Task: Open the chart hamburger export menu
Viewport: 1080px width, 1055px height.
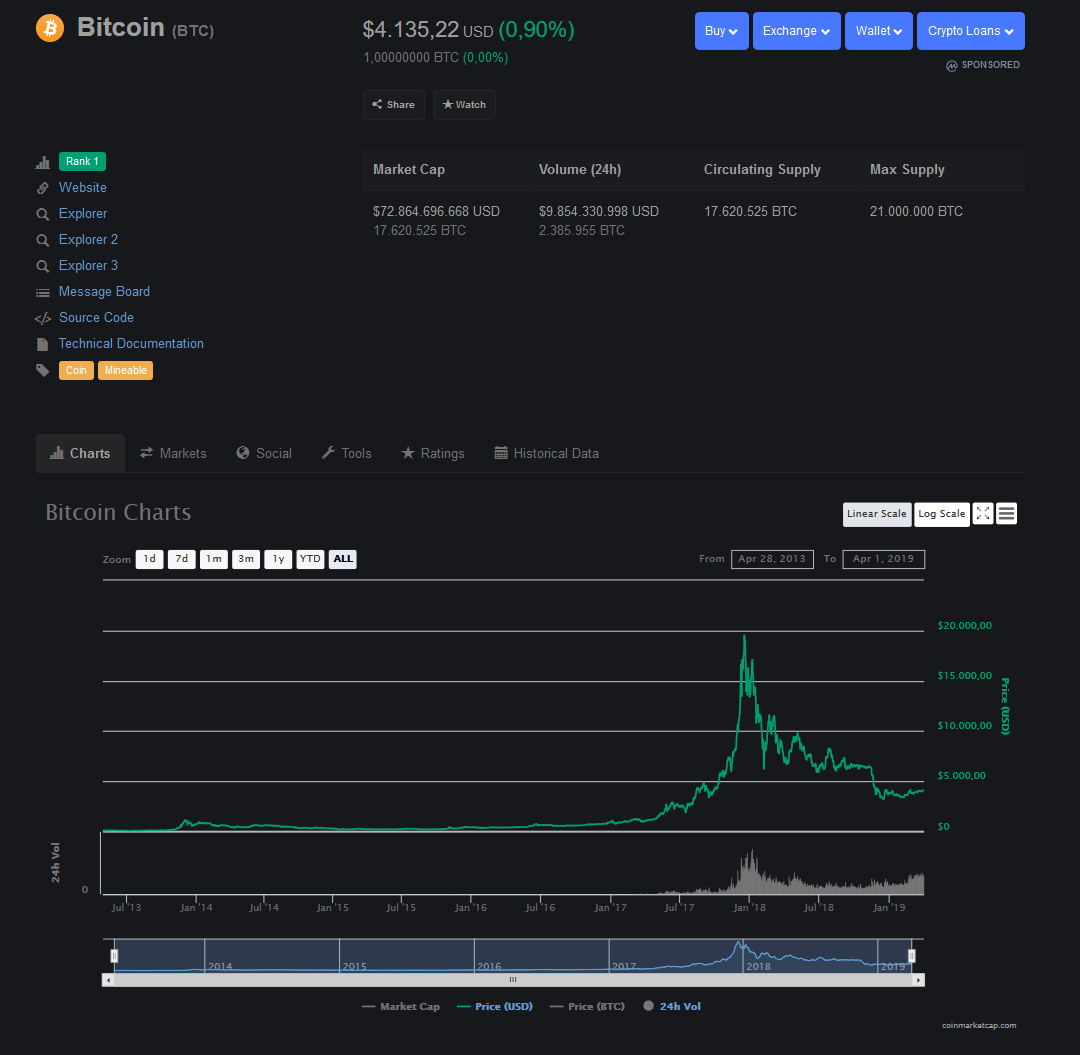Action: [x=1006, y=514]
